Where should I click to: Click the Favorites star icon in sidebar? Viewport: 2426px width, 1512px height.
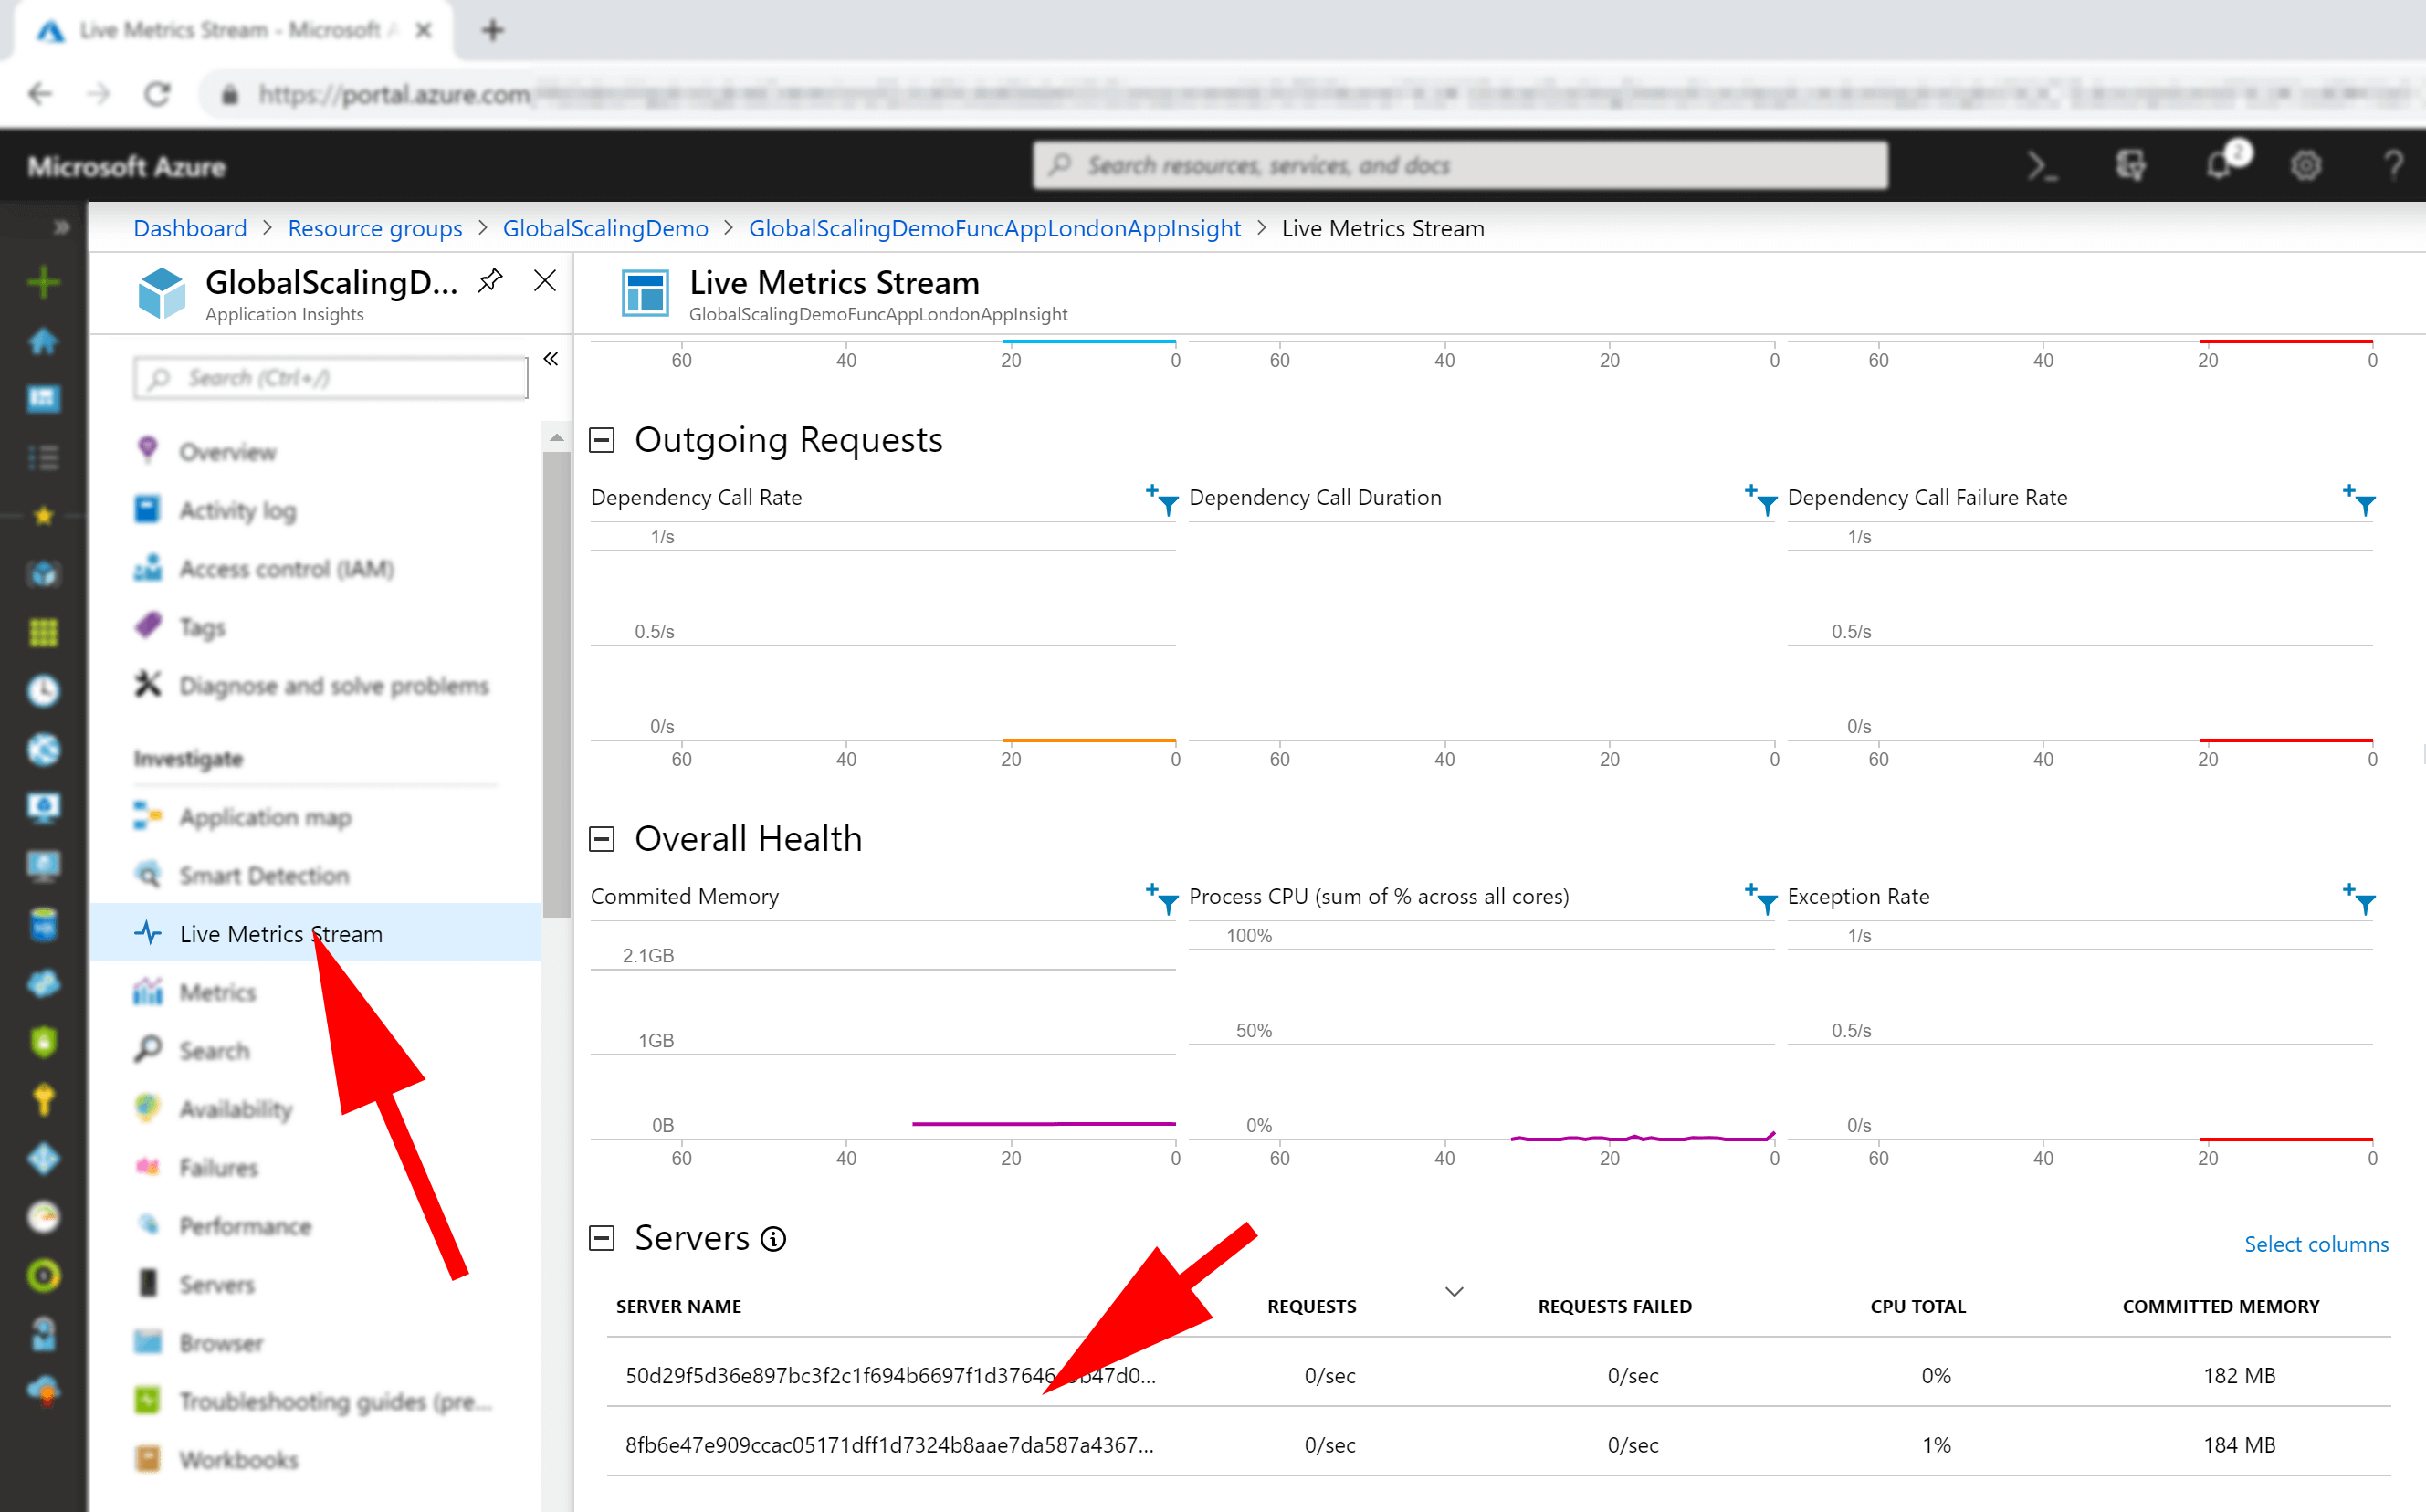pos(43,516)
